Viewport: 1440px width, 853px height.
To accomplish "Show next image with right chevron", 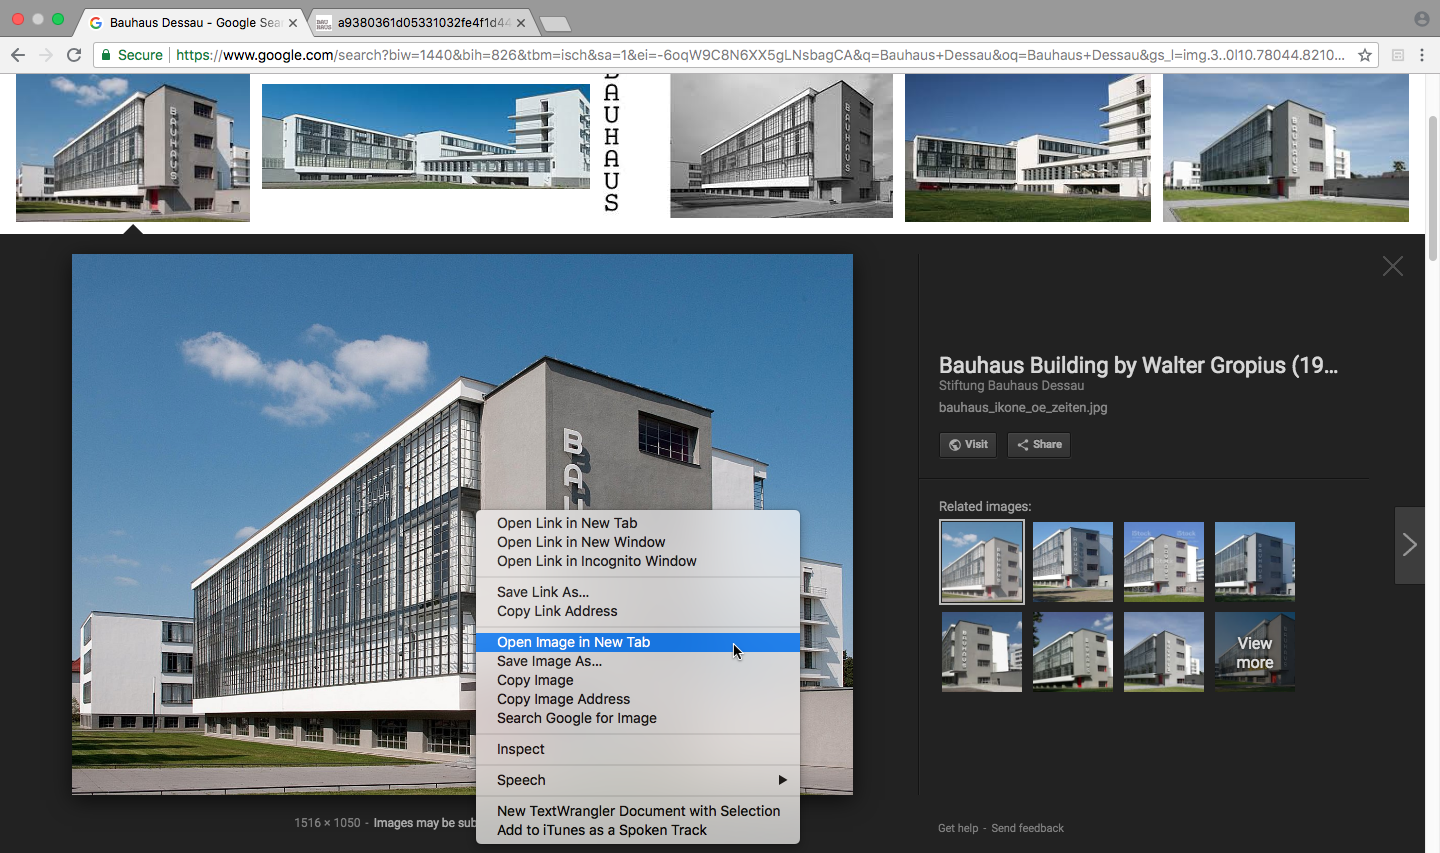I will tap(1409, 545).
